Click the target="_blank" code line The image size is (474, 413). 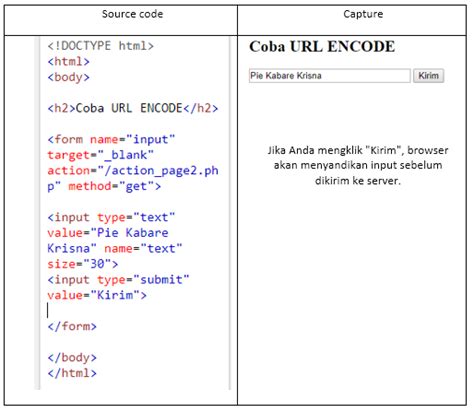(x=100, y=155)
